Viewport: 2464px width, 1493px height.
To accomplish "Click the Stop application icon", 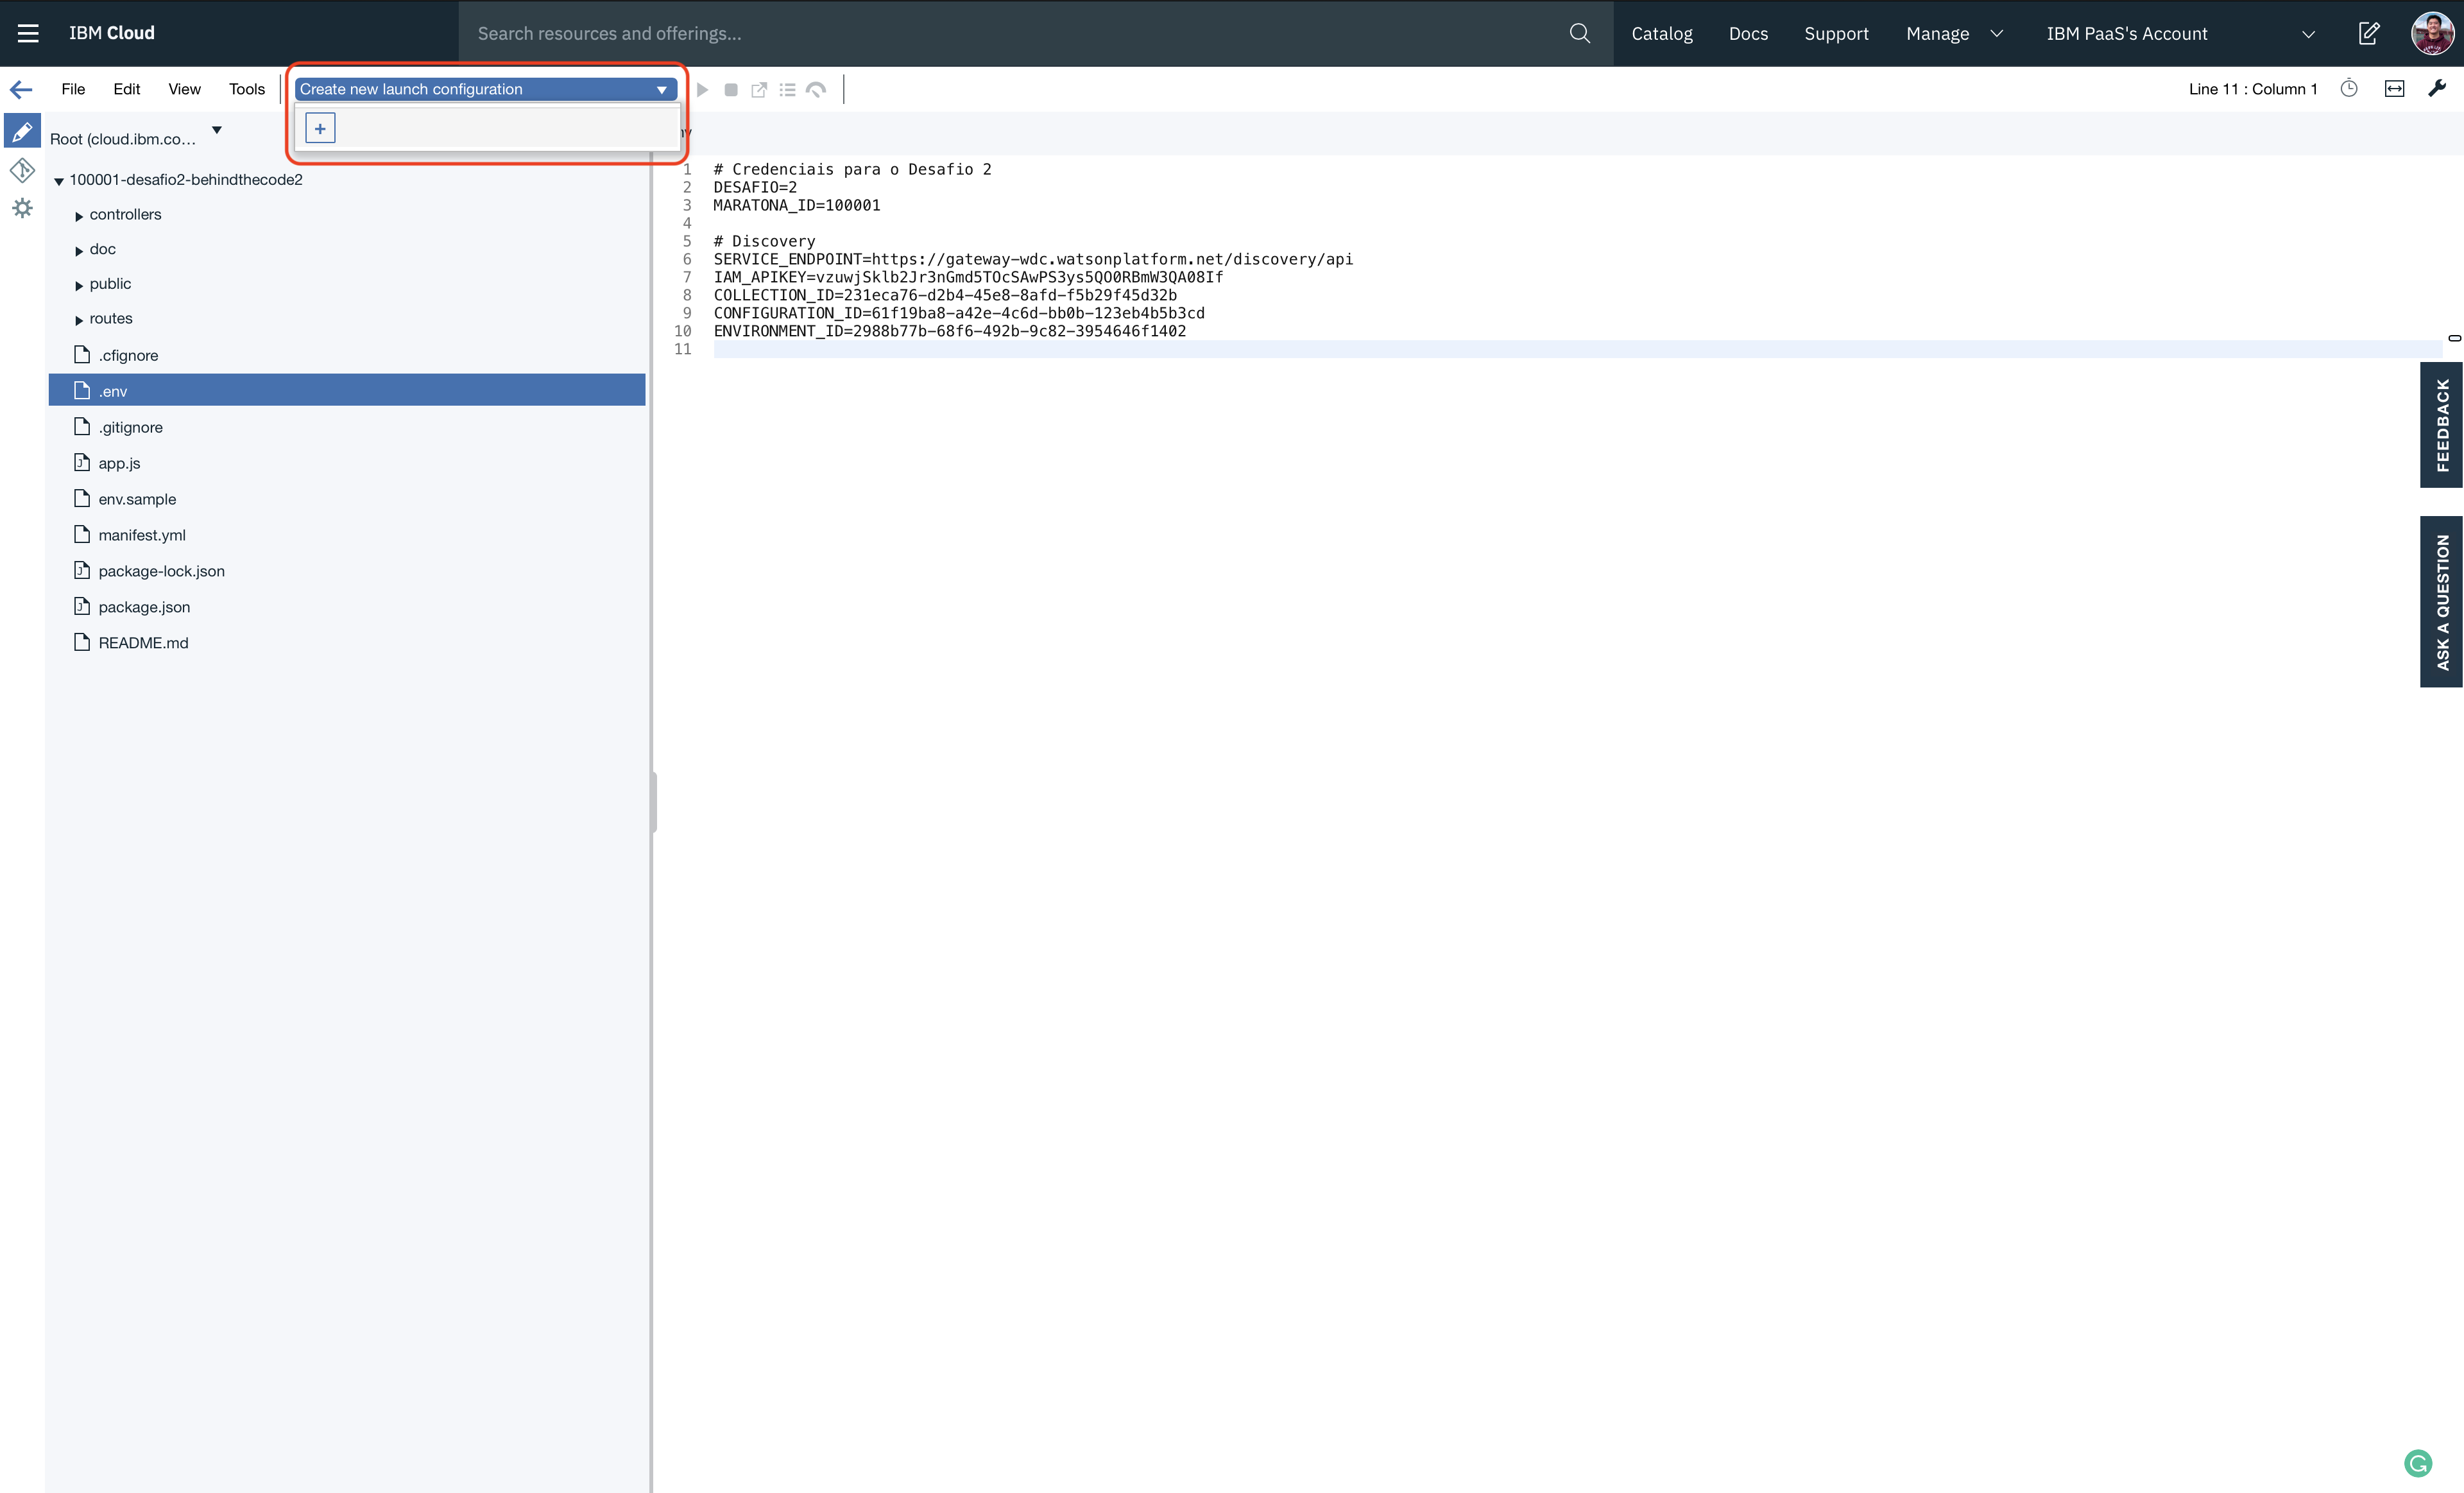I will click(x=731, y=90).
